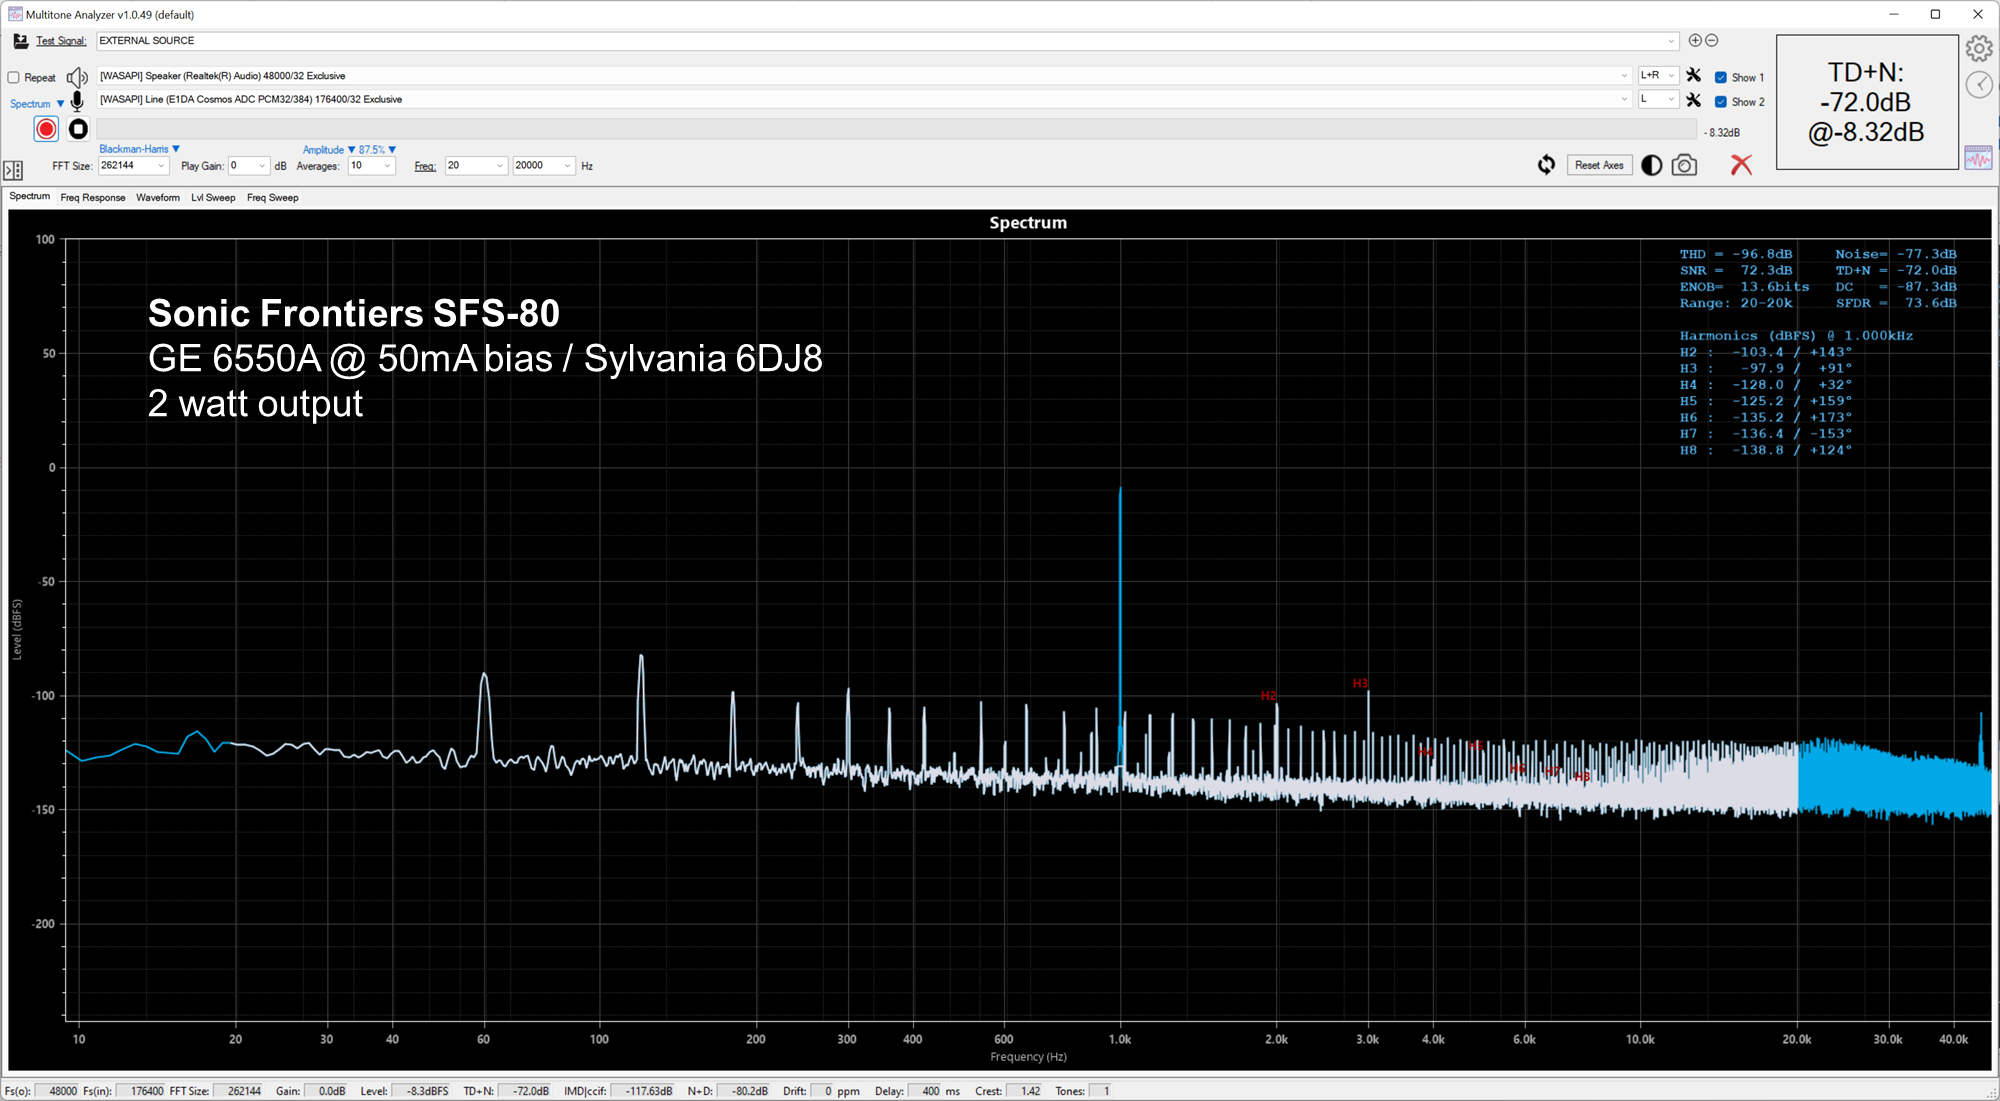Click the Multitone Analyzer app icon
Screen dimensions: 2000x1101
(15, 14)
